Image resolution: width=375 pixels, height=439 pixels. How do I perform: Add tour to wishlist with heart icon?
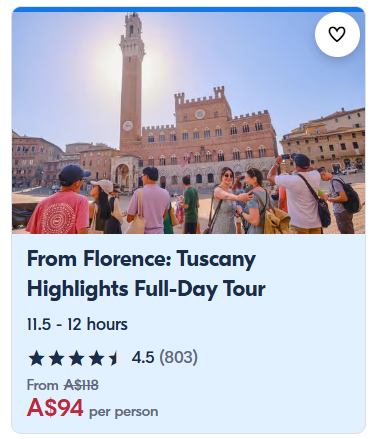(x=337, y=34)
